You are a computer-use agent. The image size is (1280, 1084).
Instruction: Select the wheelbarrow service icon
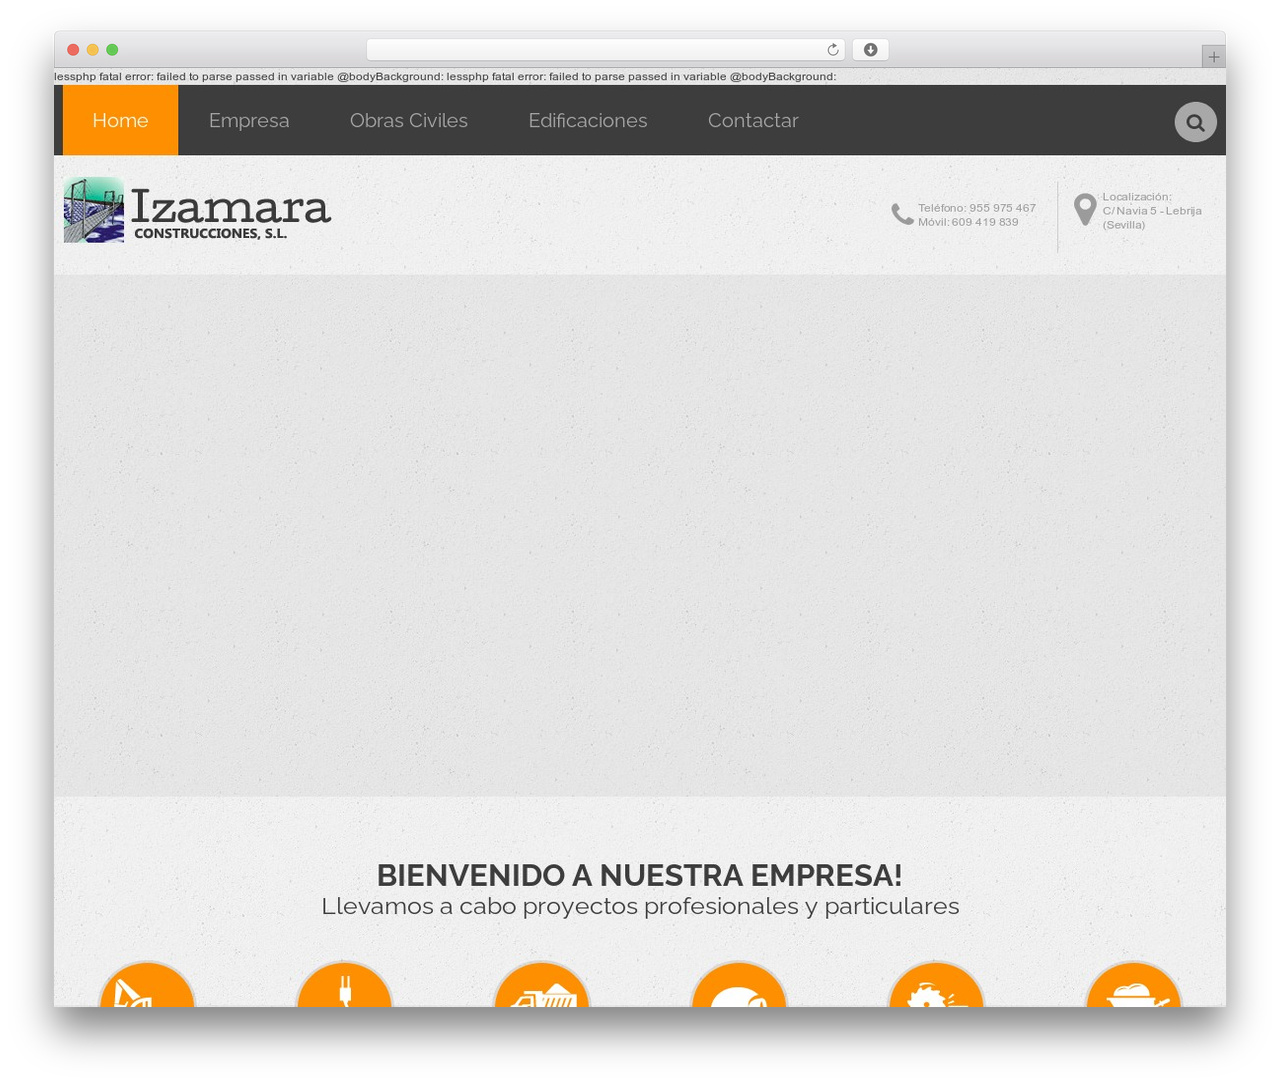pos(1134,984)
